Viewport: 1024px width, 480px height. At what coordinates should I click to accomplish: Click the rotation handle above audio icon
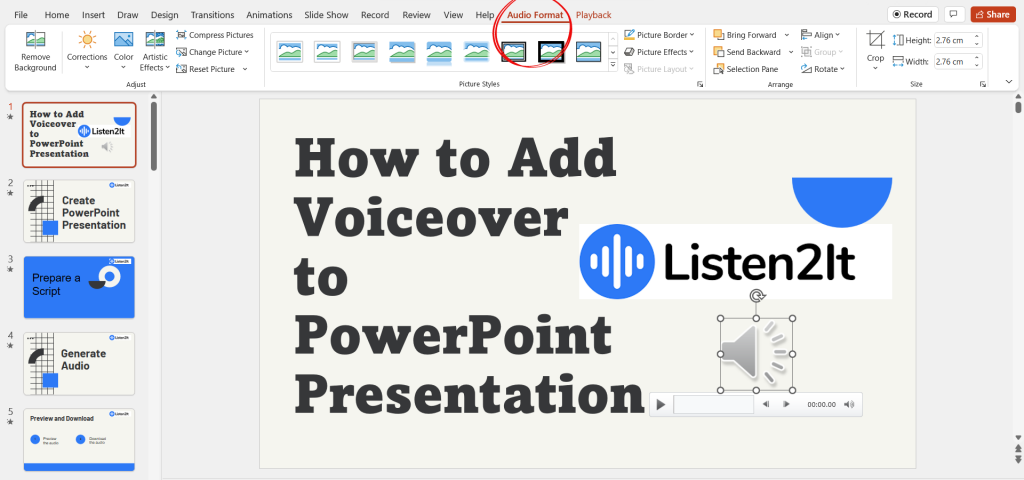(757, 296)
